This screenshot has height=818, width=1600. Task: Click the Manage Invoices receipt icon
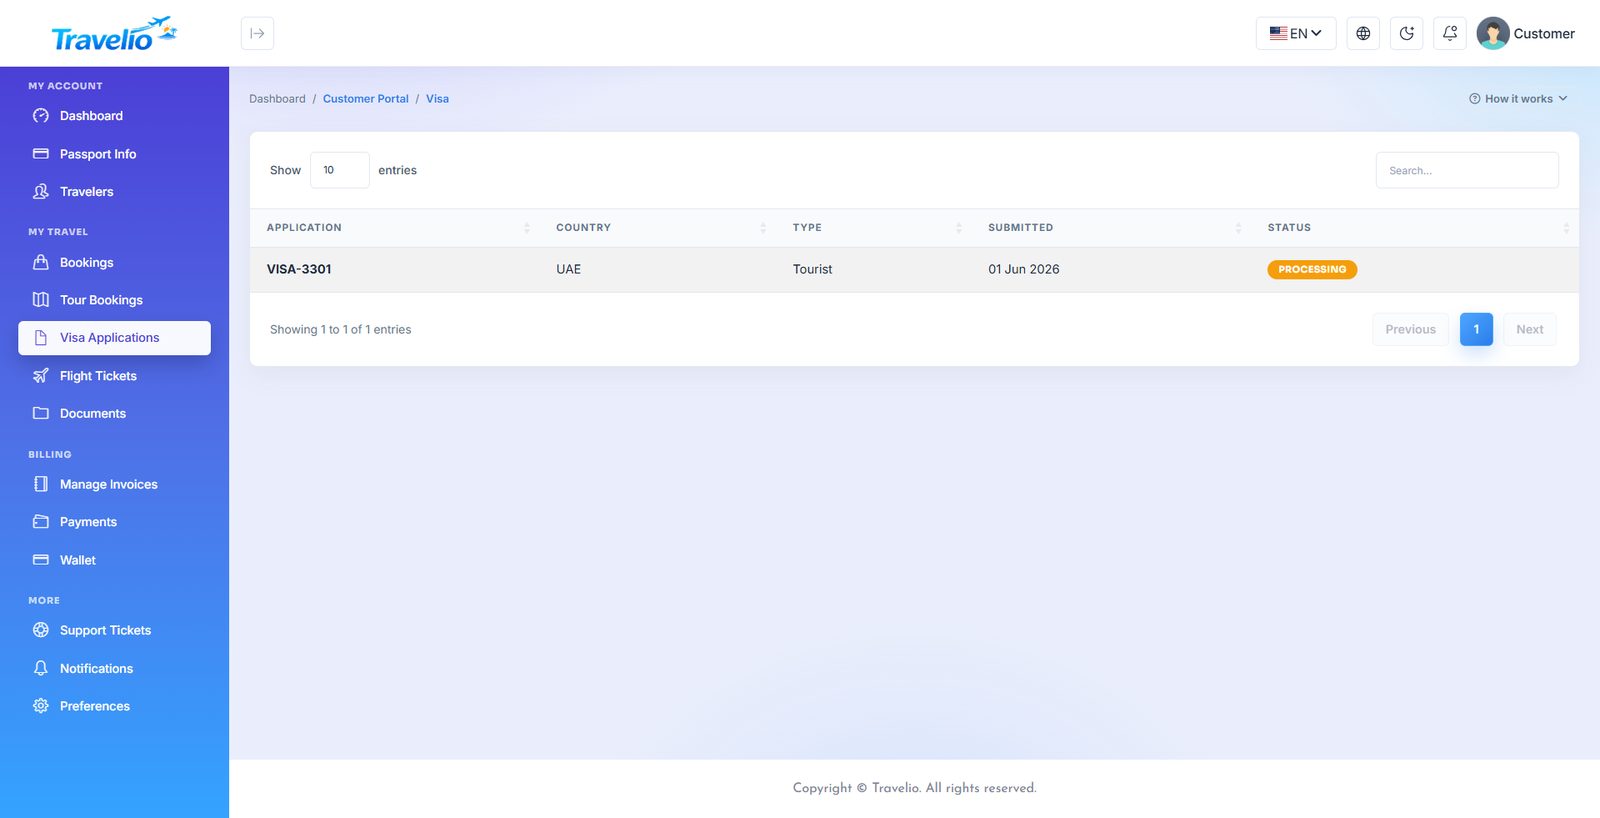(x=41, y=484)
